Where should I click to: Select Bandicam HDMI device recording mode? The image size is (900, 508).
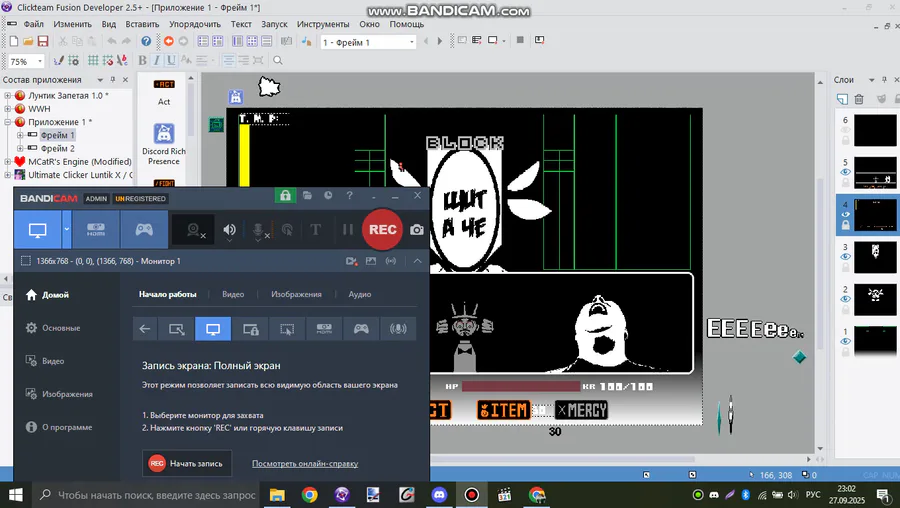[x=96, y=230]
